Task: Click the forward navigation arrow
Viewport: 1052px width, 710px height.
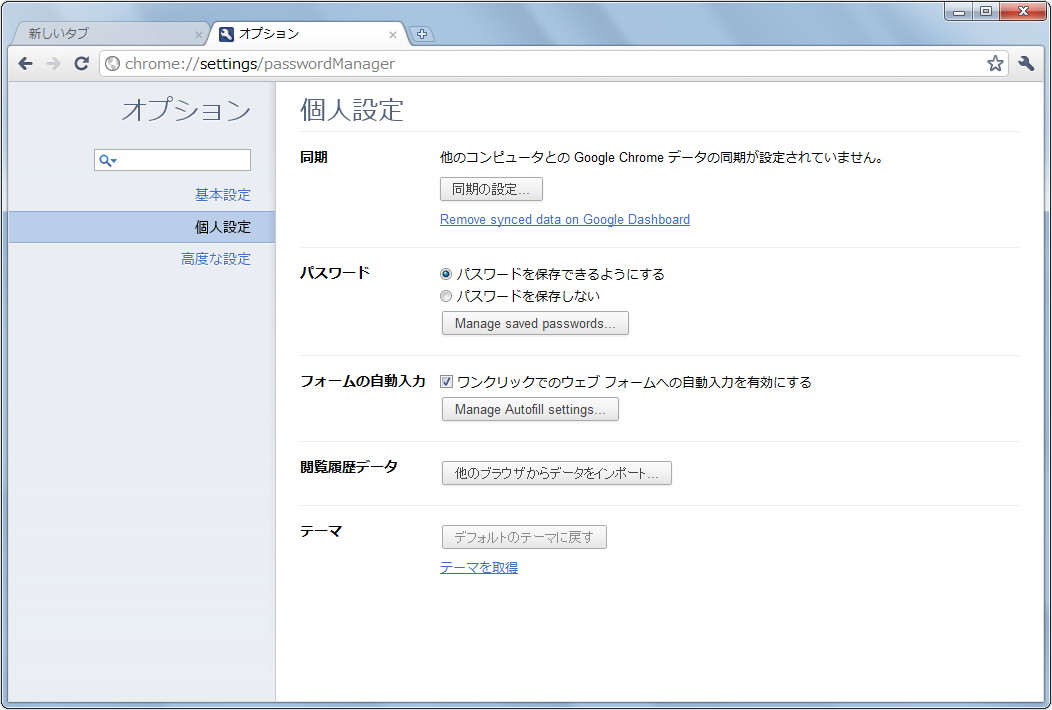Action: [x=53, y=63]
